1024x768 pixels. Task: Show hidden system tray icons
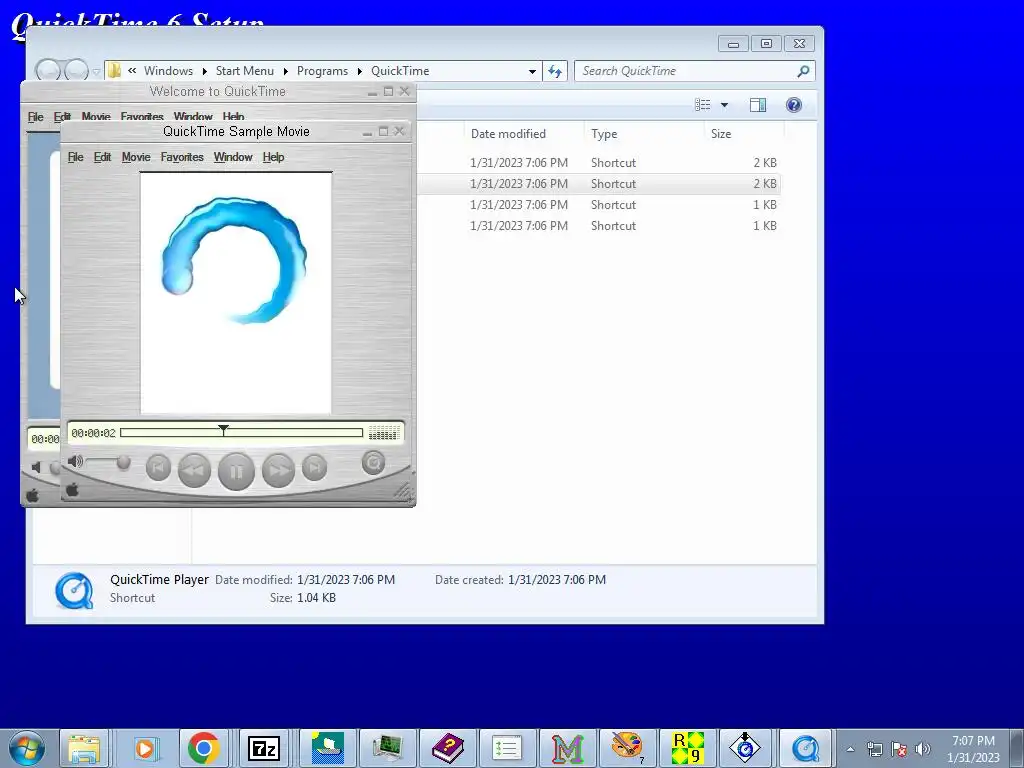[850, 749]
